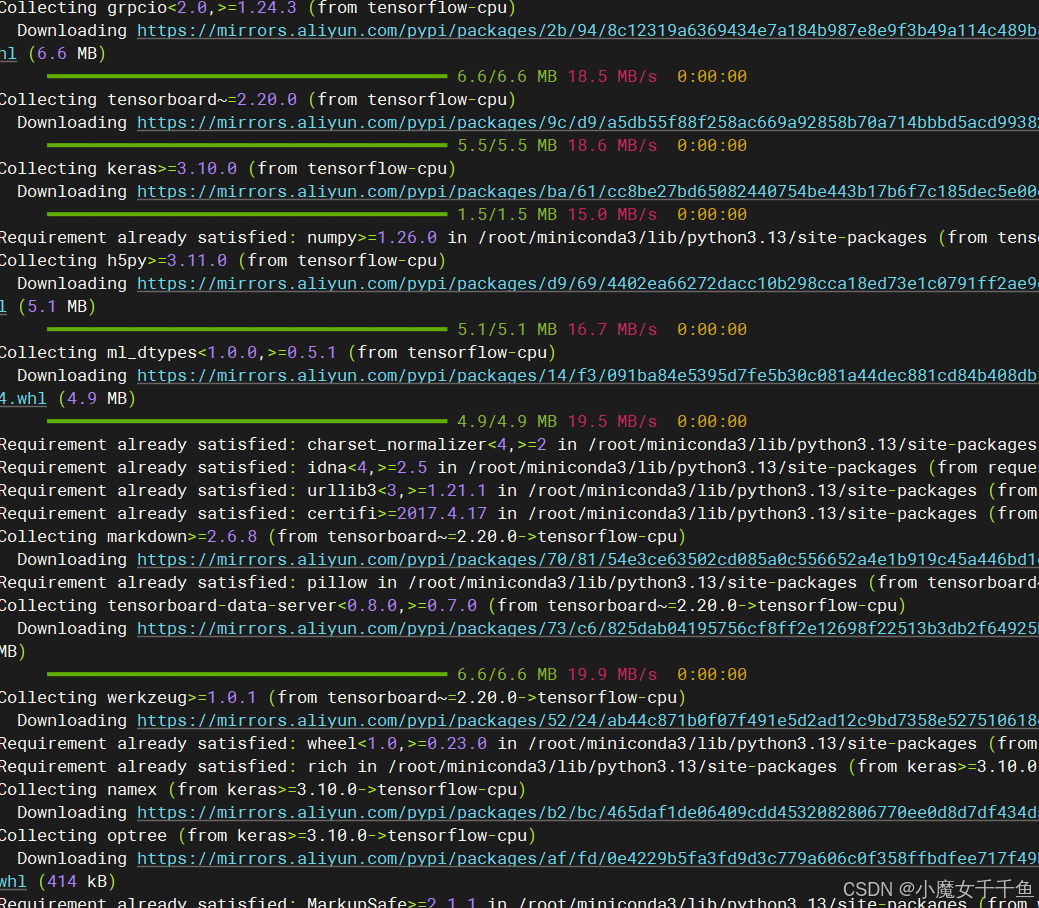This screenshot has height=908, width=1039.
Task: Click the '(6.6 MB)' size text
Action: [x=67, y=54]
